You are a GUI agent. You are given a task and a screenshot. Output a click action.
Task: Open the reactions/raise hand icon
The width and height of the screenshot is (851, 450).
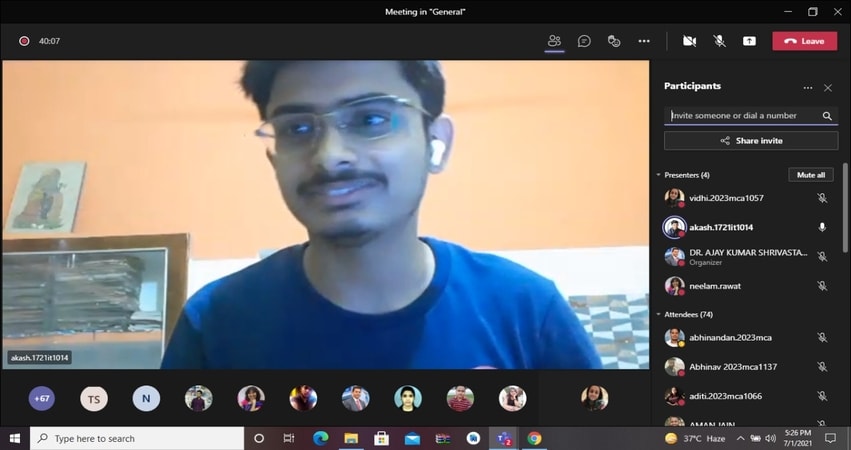614,41
